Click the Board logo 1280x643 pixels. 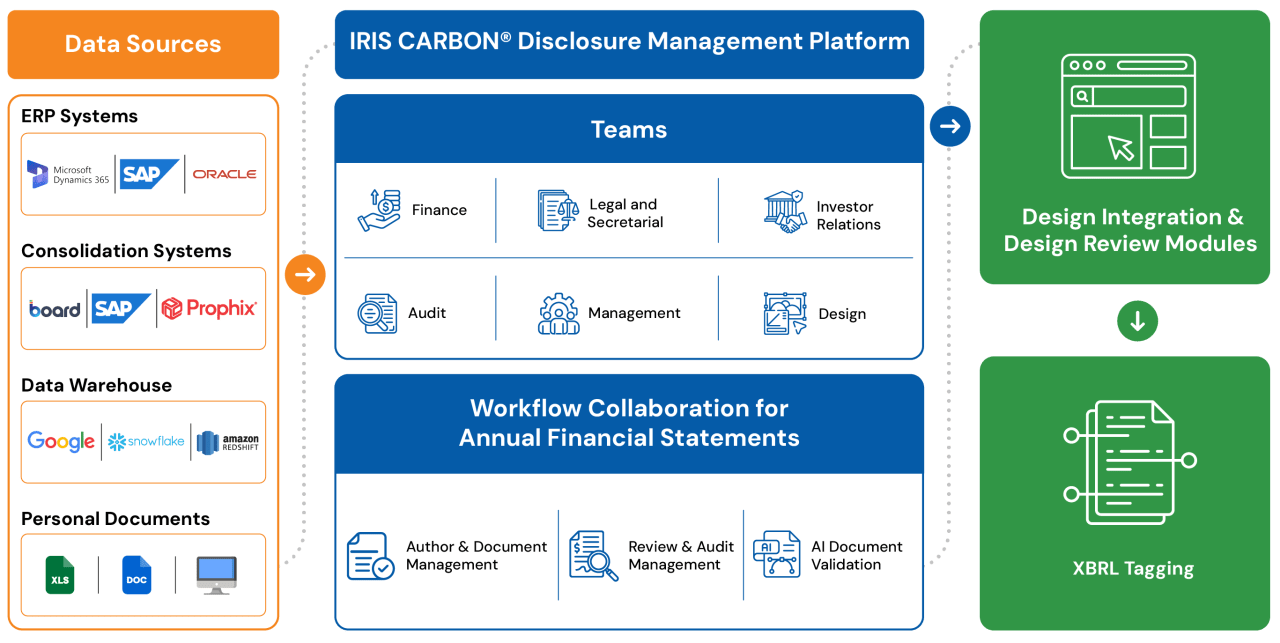[54, 309]
